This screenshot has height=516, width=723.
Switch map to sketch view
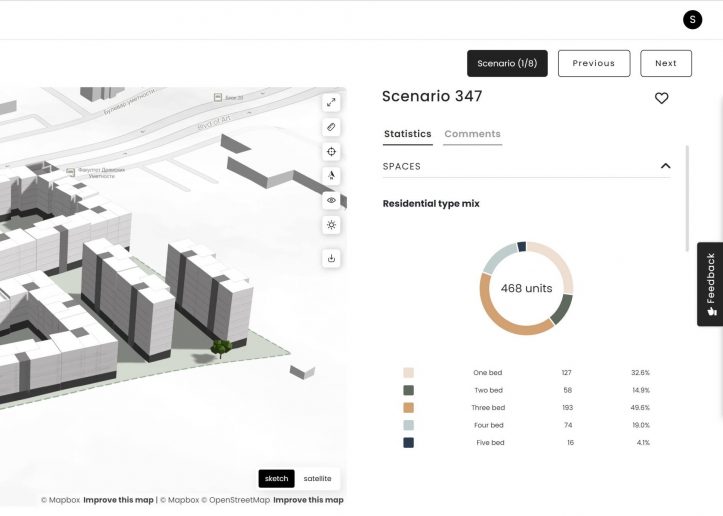click(276, 478)
